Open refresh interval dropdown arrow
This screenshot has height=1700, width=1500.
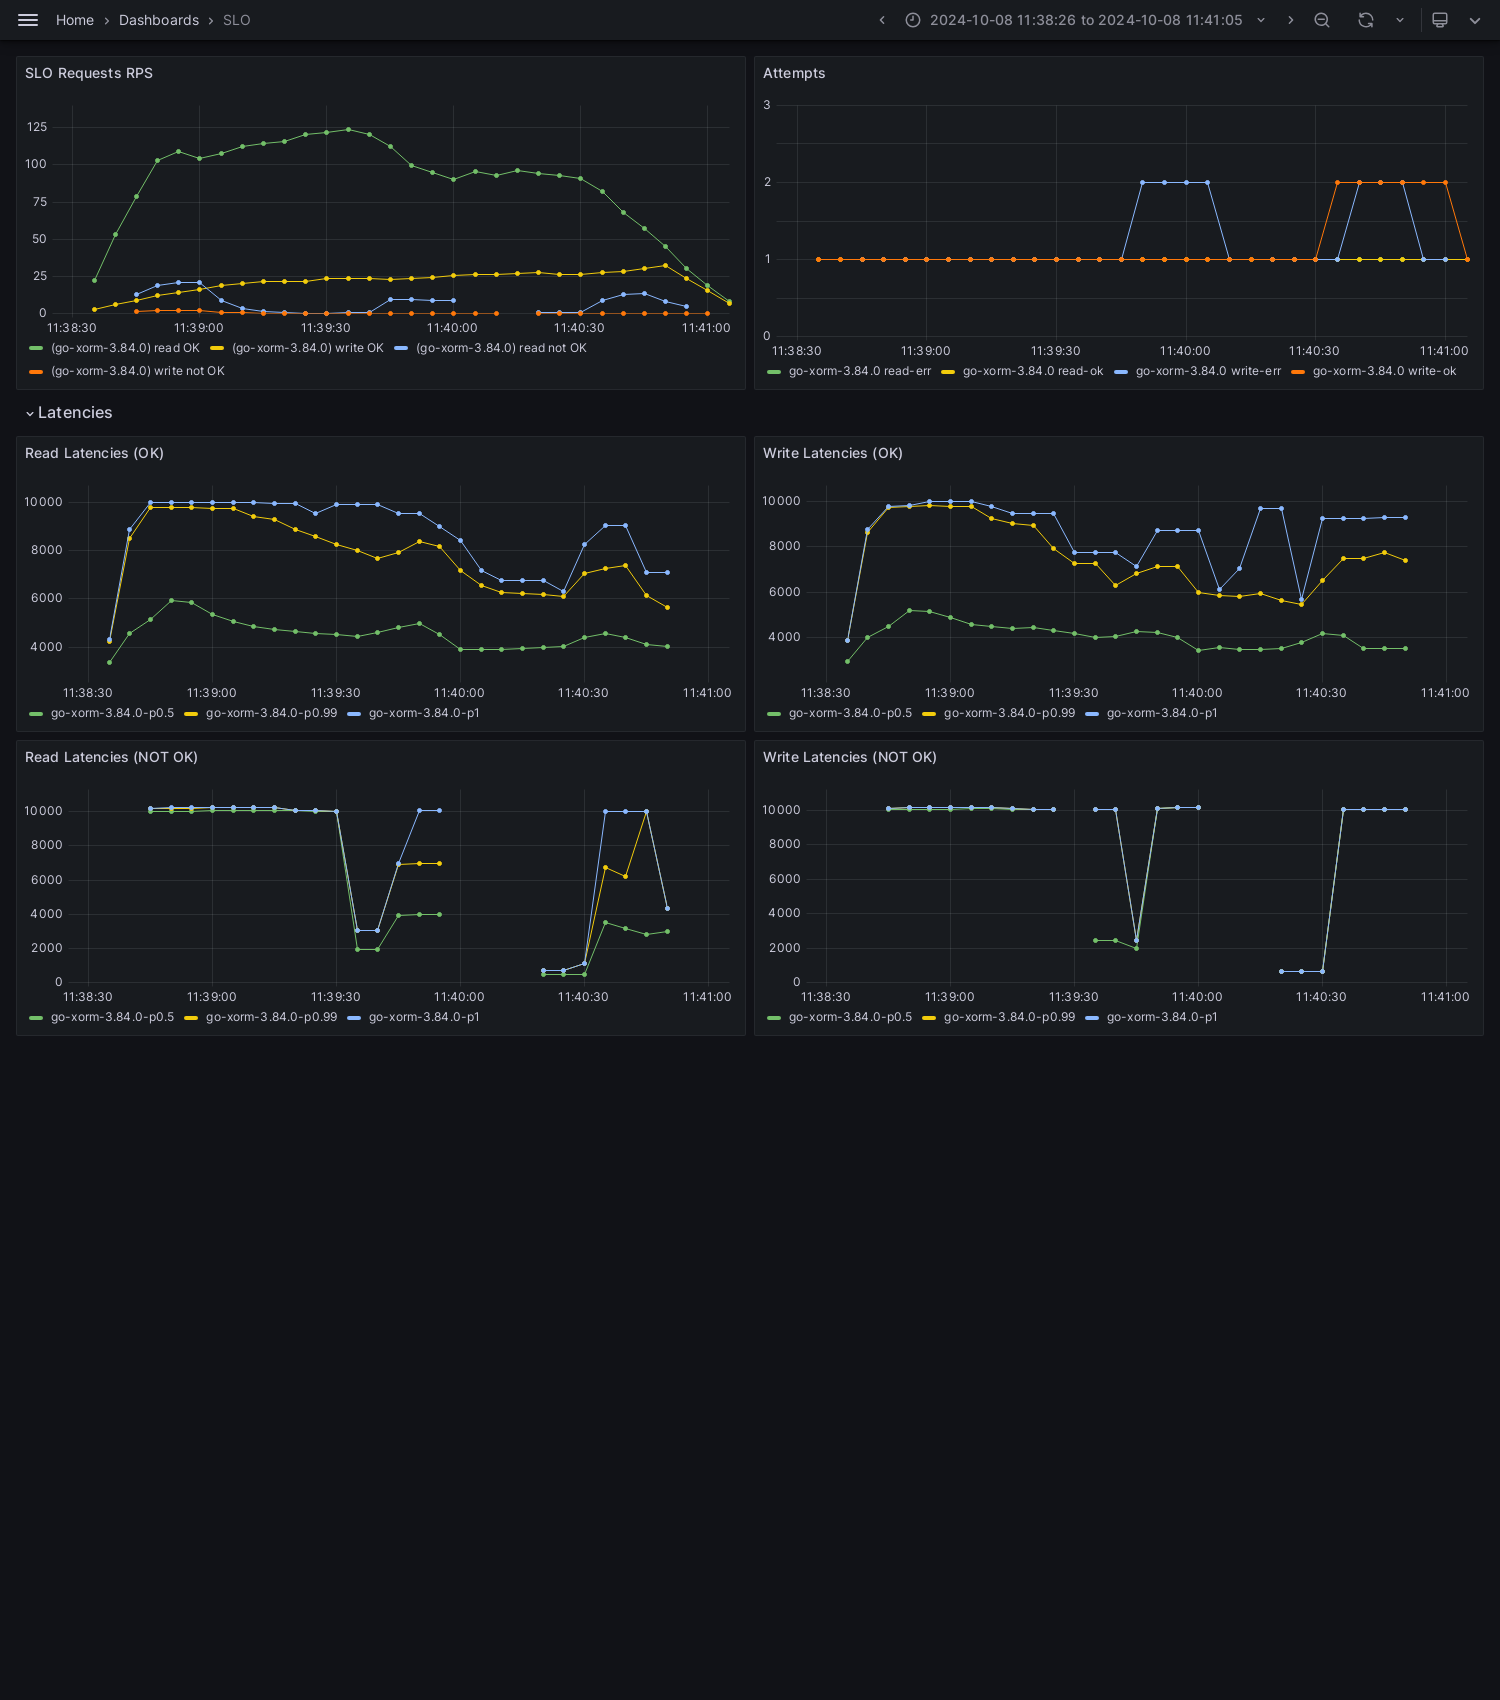(1400, 20)
